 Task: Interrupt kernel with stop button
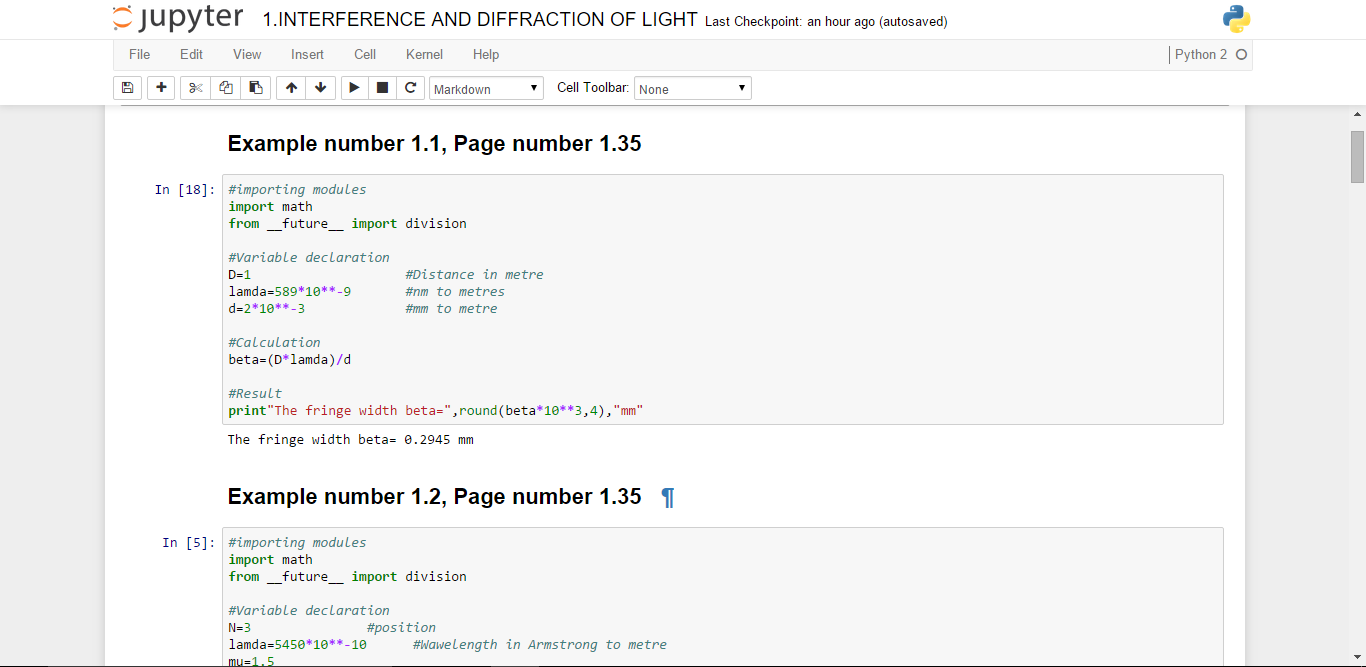point(382,88)
